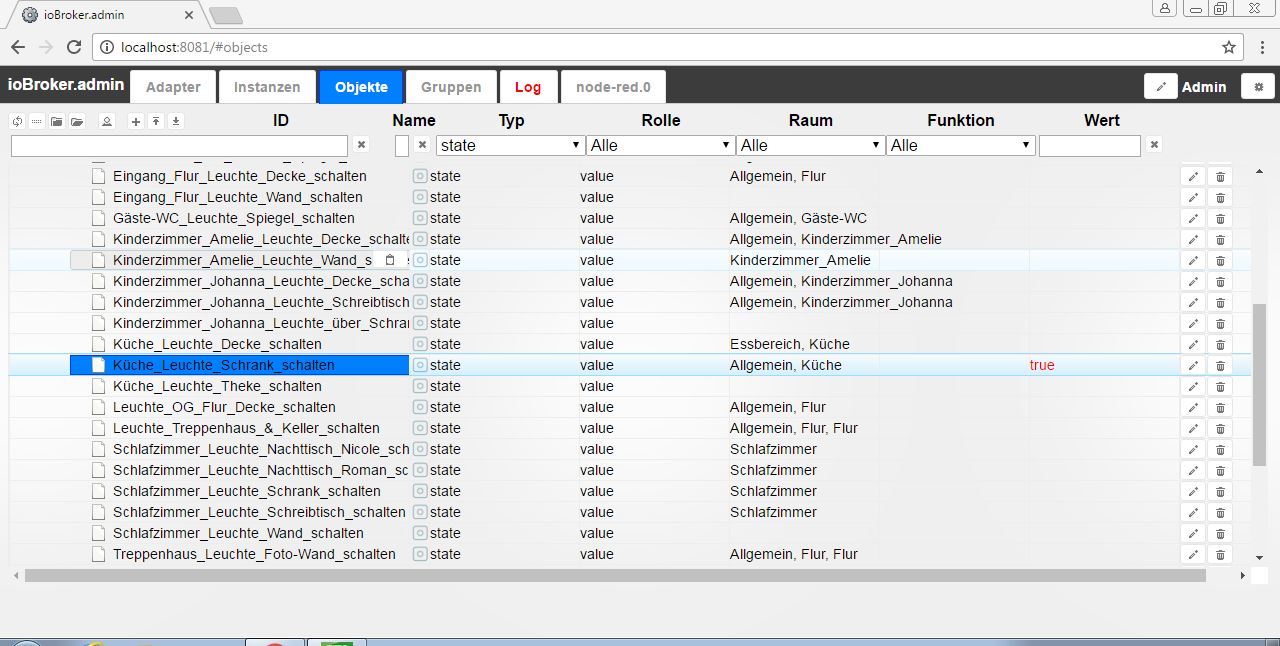Open the Typ filter dropdown showing state

coord(510,146)
